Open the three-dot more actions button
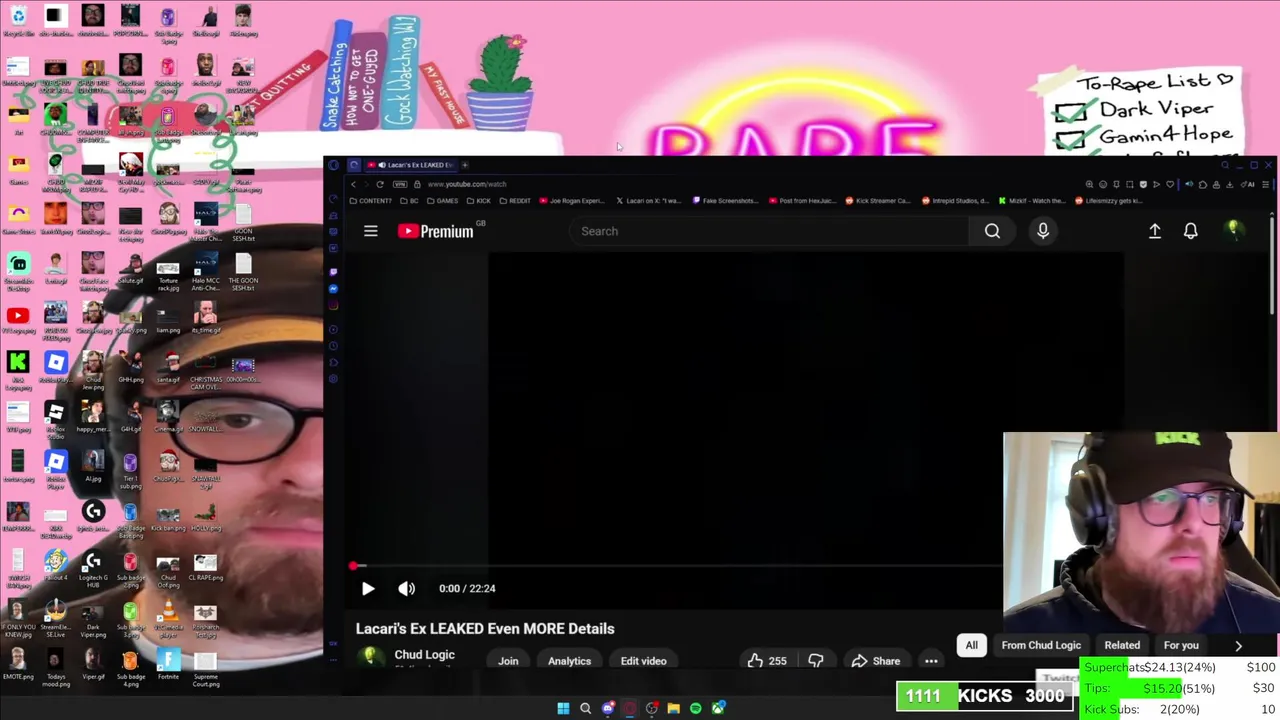 tap(931, 661)
